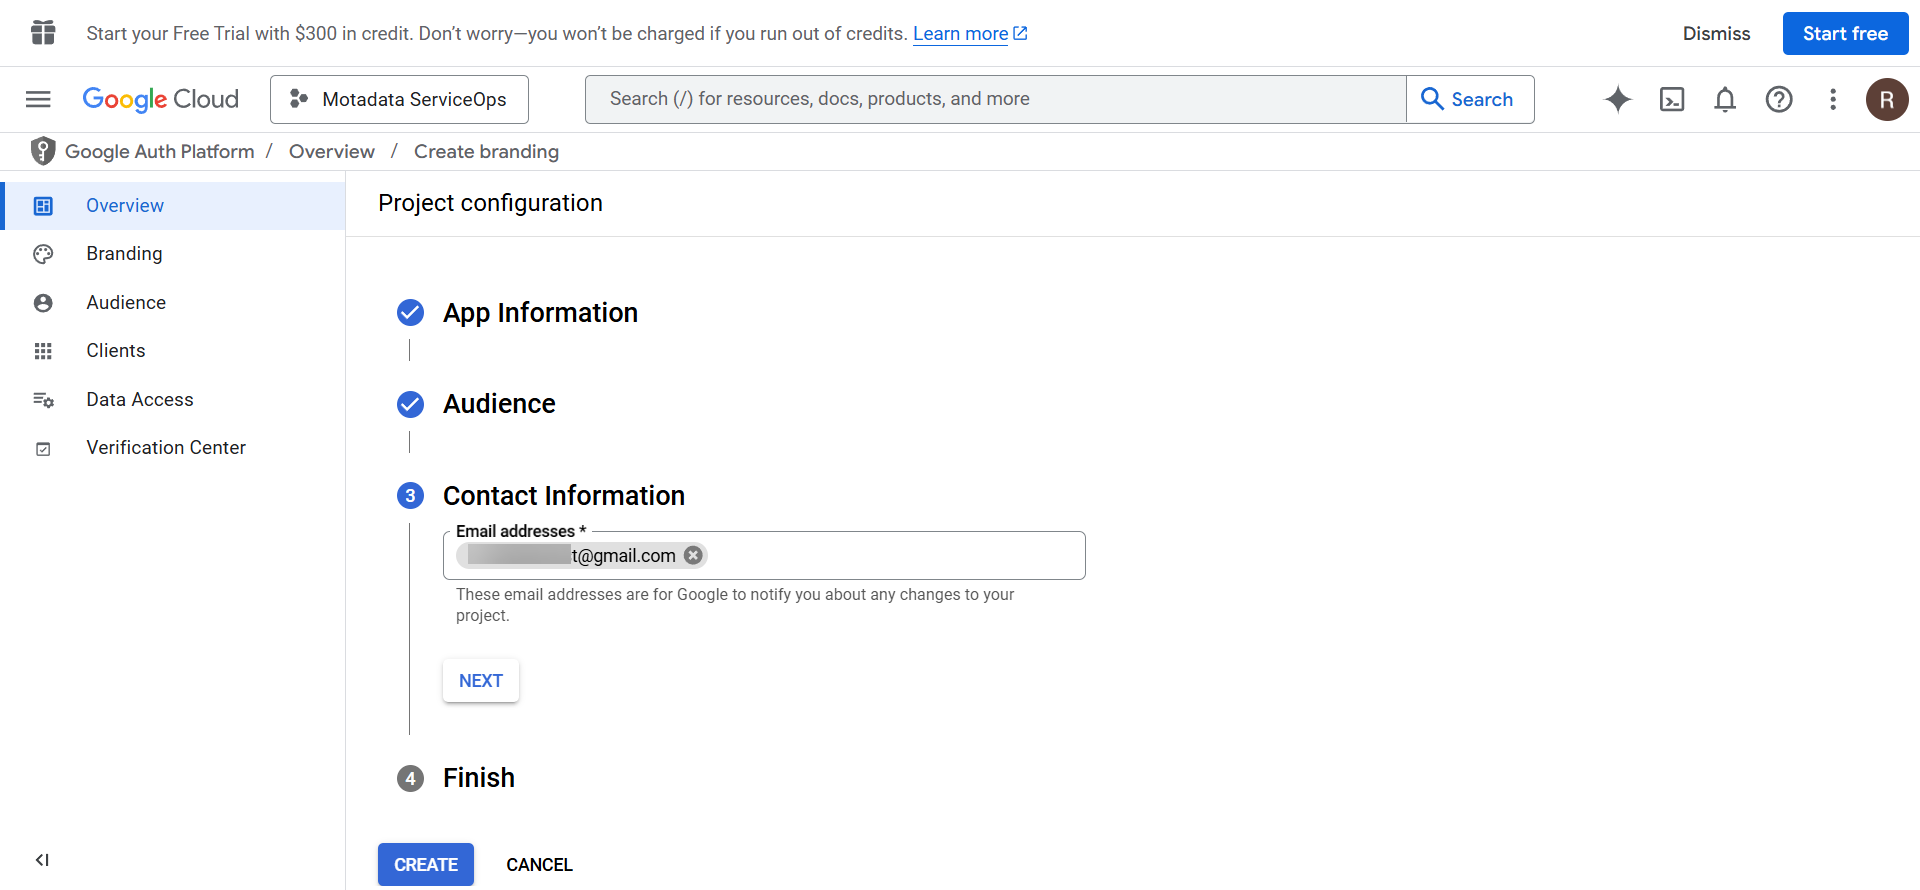
Task: Open the three-dot settings menu
Action: point(1833,99)
